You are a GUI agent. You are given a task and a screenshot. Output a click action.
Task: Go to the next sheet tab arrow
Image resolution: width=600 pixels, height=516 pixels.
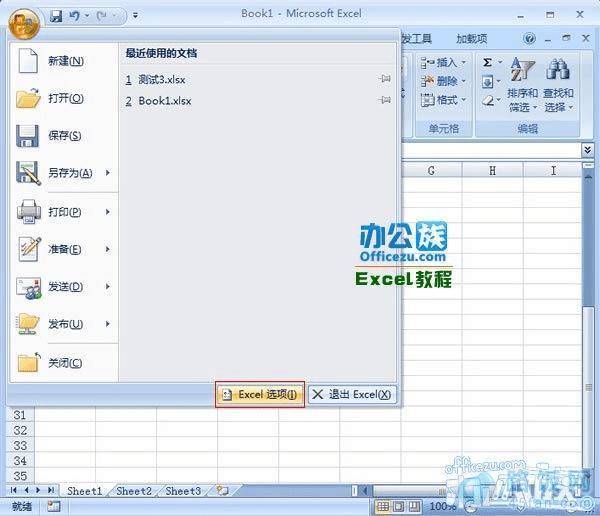(38, 490)
